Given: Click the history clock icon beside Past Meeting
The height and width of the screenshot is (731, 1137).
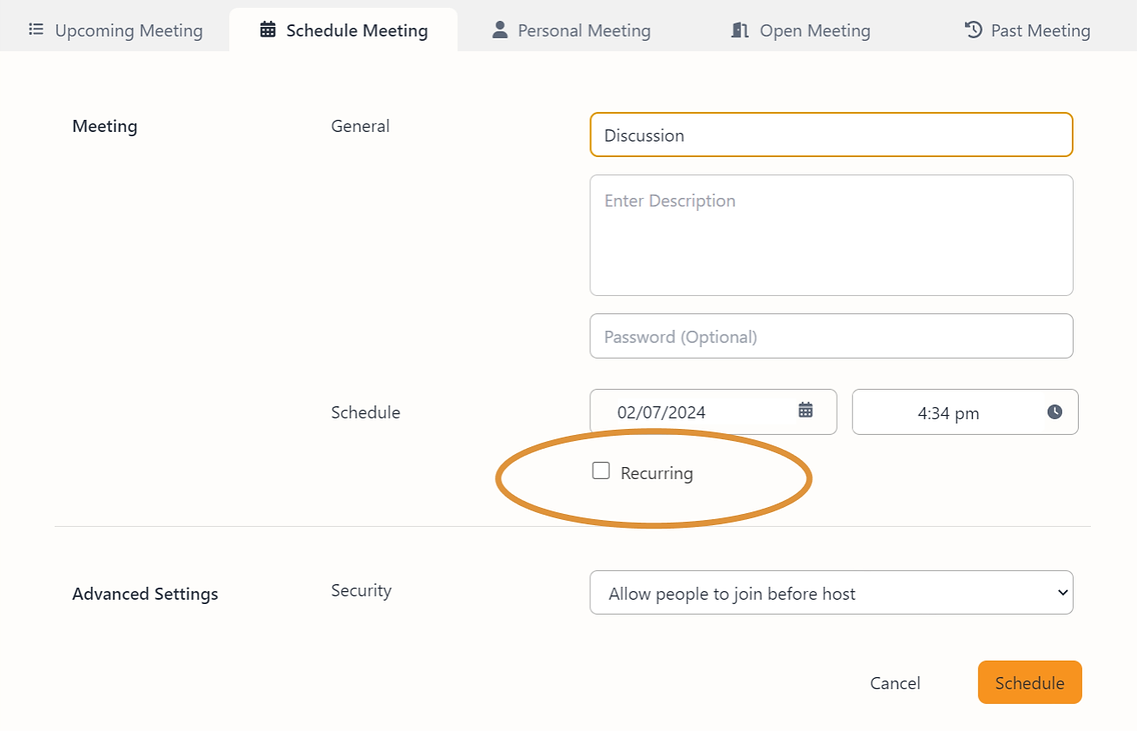Looking at the screenshot, I should (x=973, y=30).
